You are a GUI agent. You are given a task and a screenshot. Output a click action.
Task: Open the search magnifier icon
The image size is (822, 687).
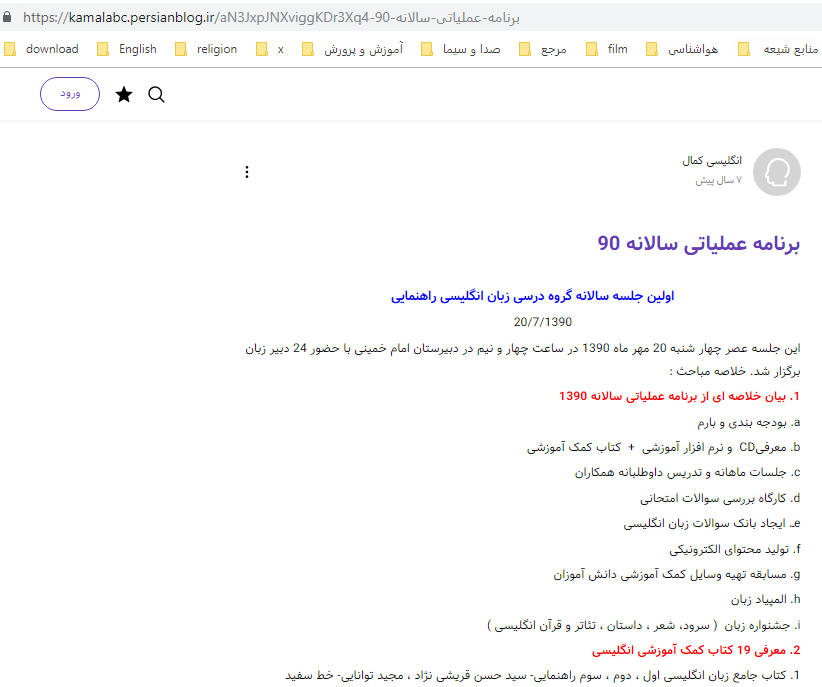click(x=156, y=94)
